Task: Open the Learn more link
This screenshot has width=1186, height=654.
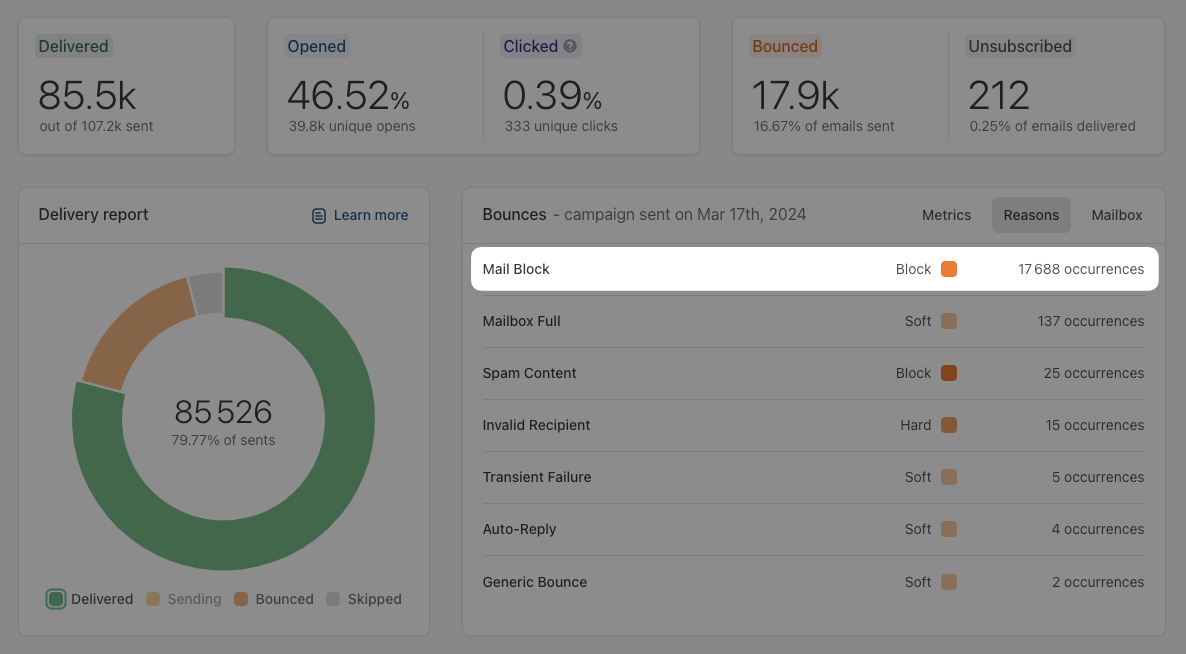Action: 370,215
